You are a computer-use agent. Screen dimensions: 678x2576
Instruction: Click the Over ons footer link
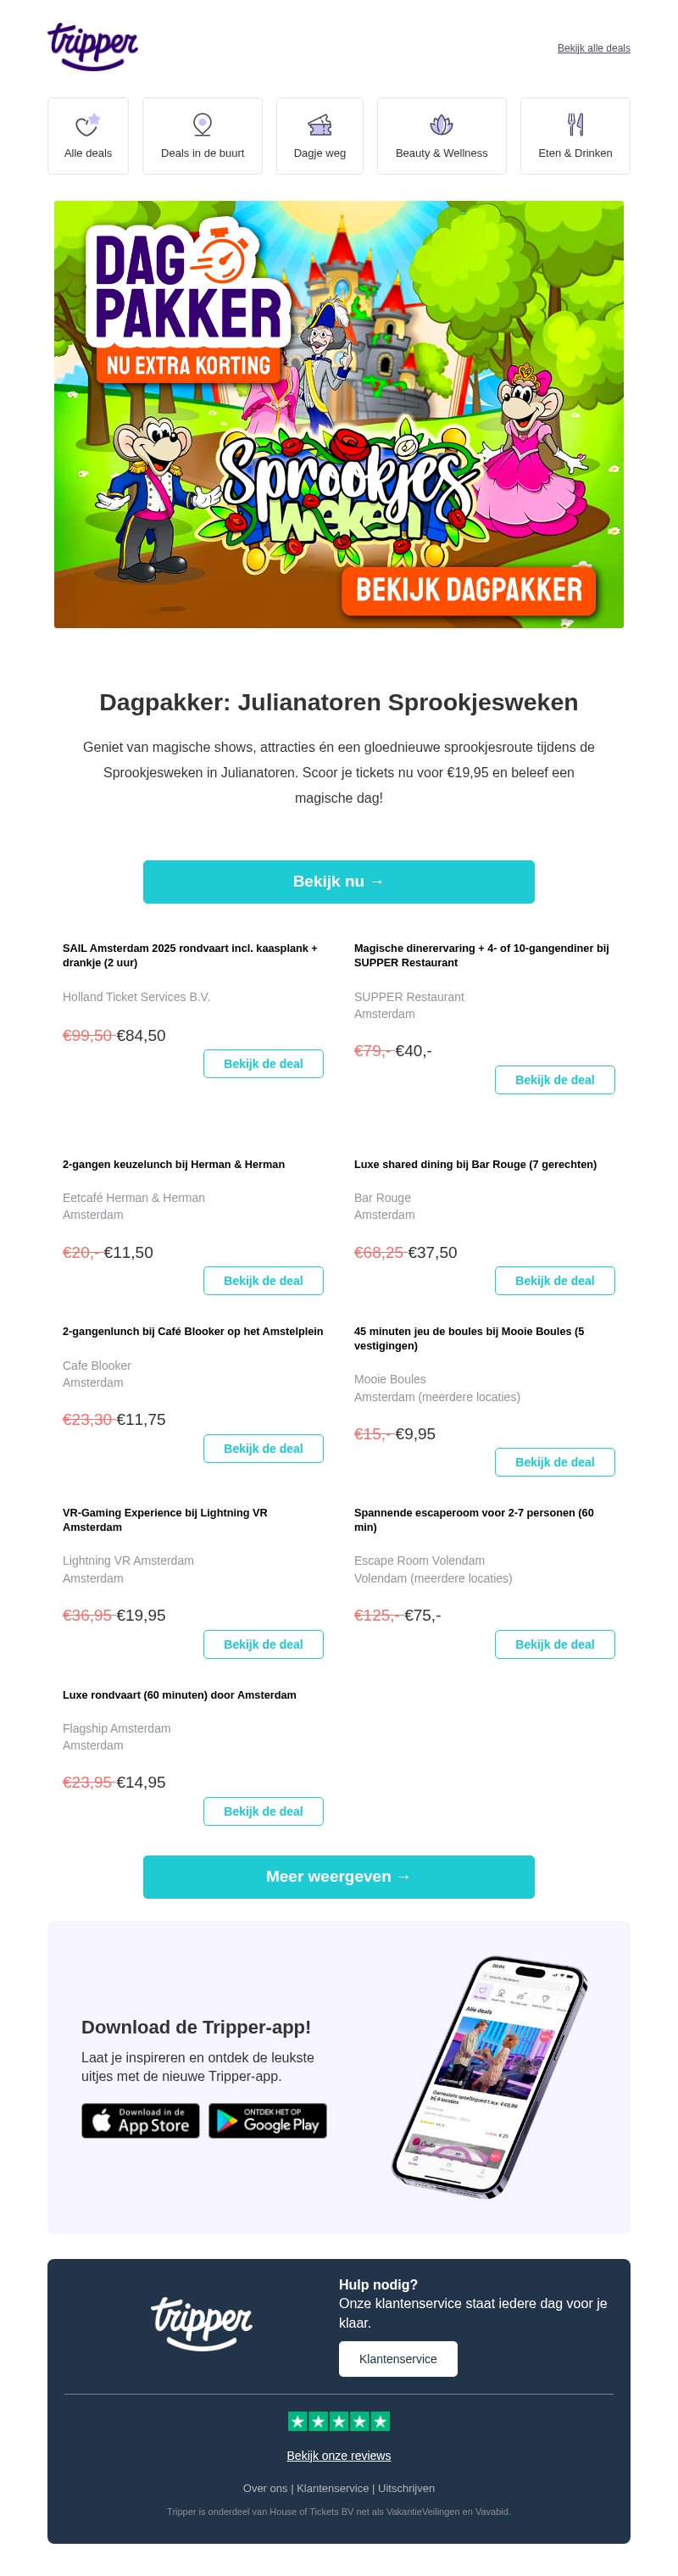(x=264, y=2488)
